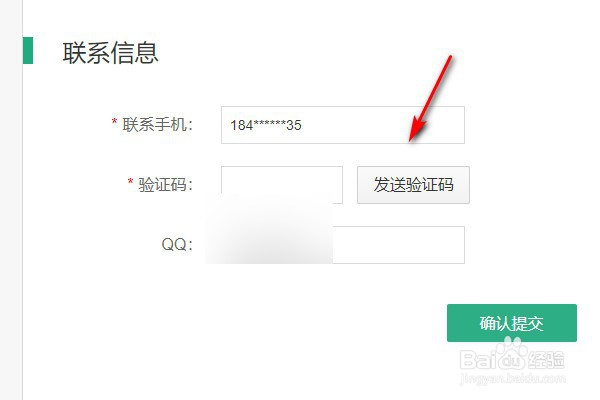
Task: Select the 验证码 field label
Action: (165, 185)
